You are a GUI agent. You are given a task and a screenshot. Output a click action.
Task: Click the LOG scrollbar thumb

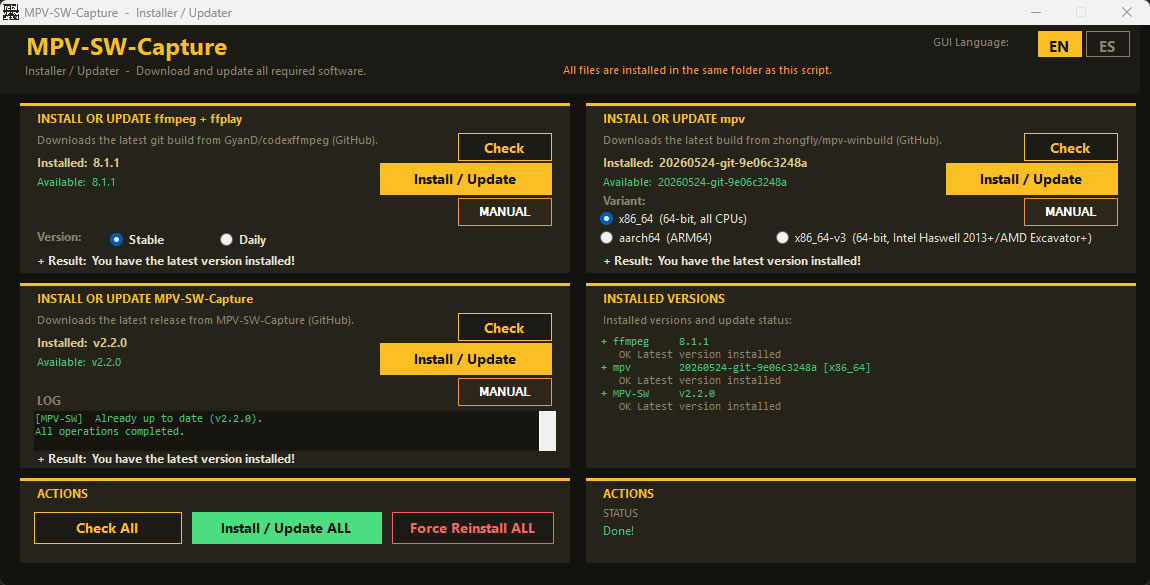[547, 431]
